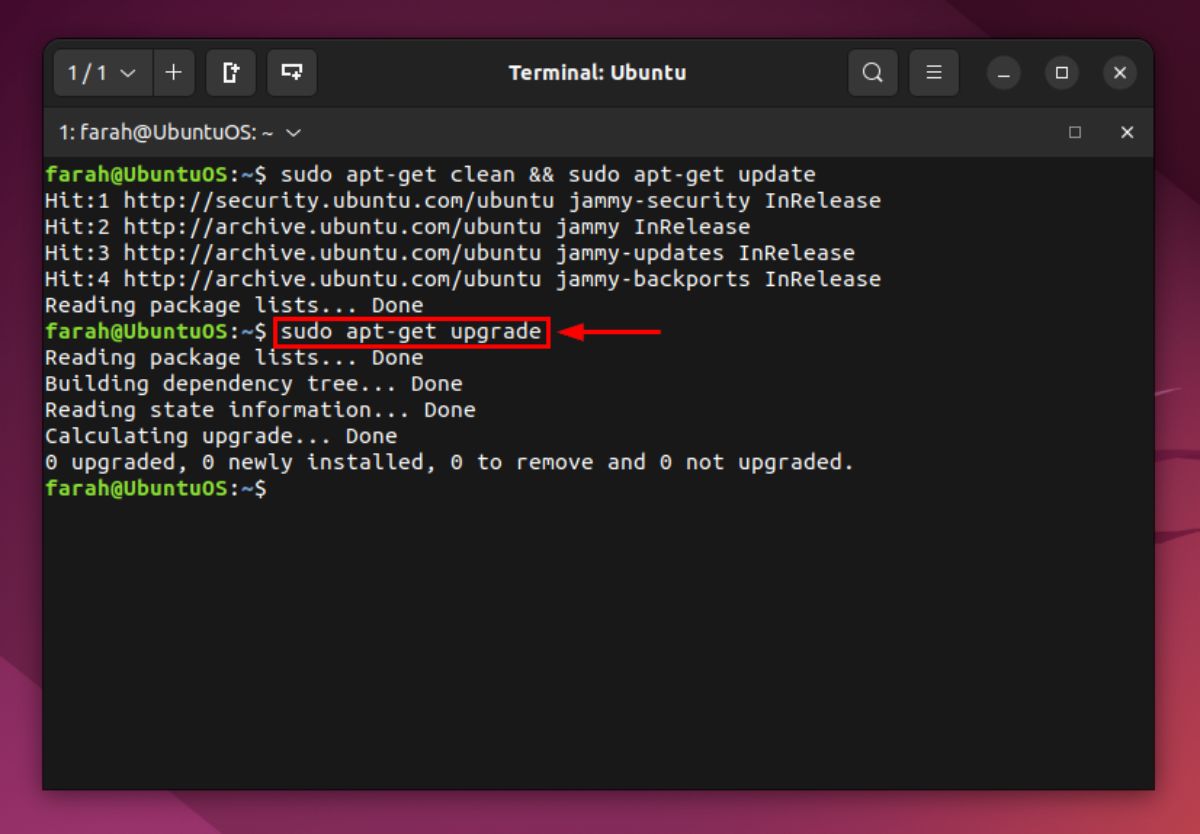The height and width of the screenshot is (834, 1200).
Task: Open the chevron next to farah@UbuntuOS tab title
Action: [x=292, y=132]
